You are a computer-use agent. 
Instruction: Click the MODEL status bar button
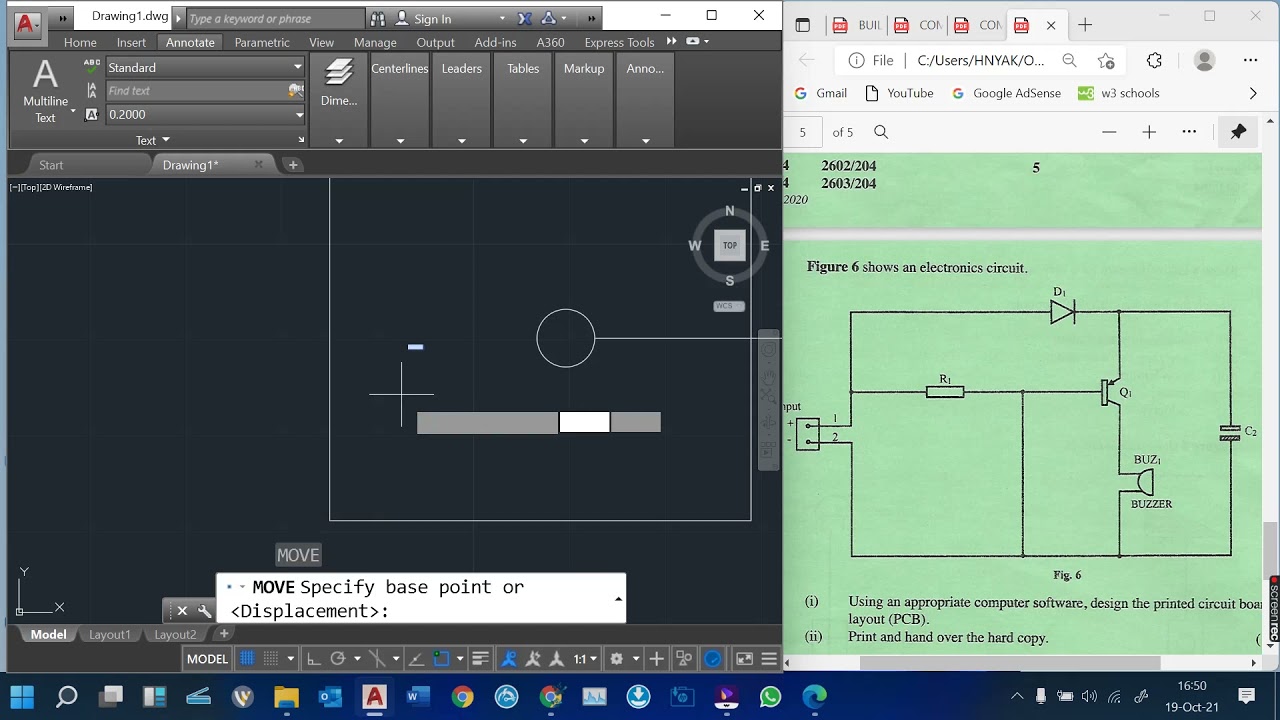click(207, 658)
